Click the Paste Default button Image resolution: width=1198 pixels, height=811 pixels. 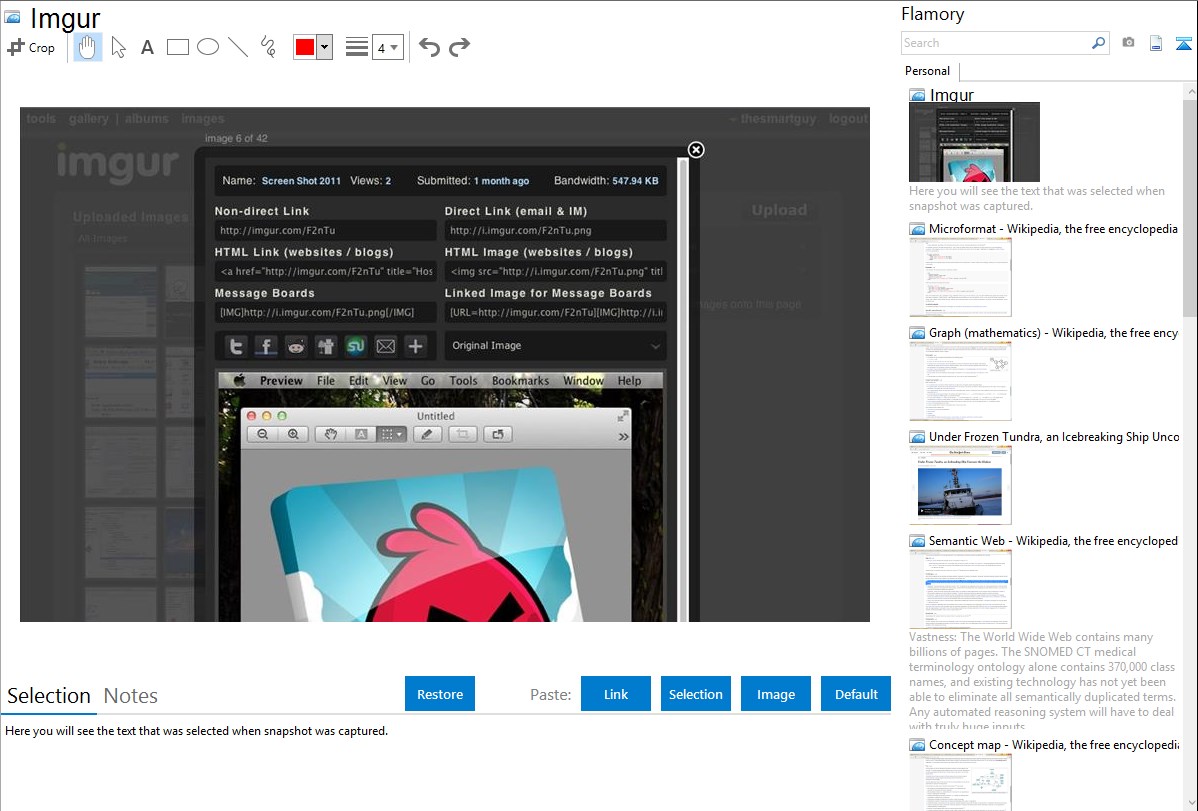point(856,693)
